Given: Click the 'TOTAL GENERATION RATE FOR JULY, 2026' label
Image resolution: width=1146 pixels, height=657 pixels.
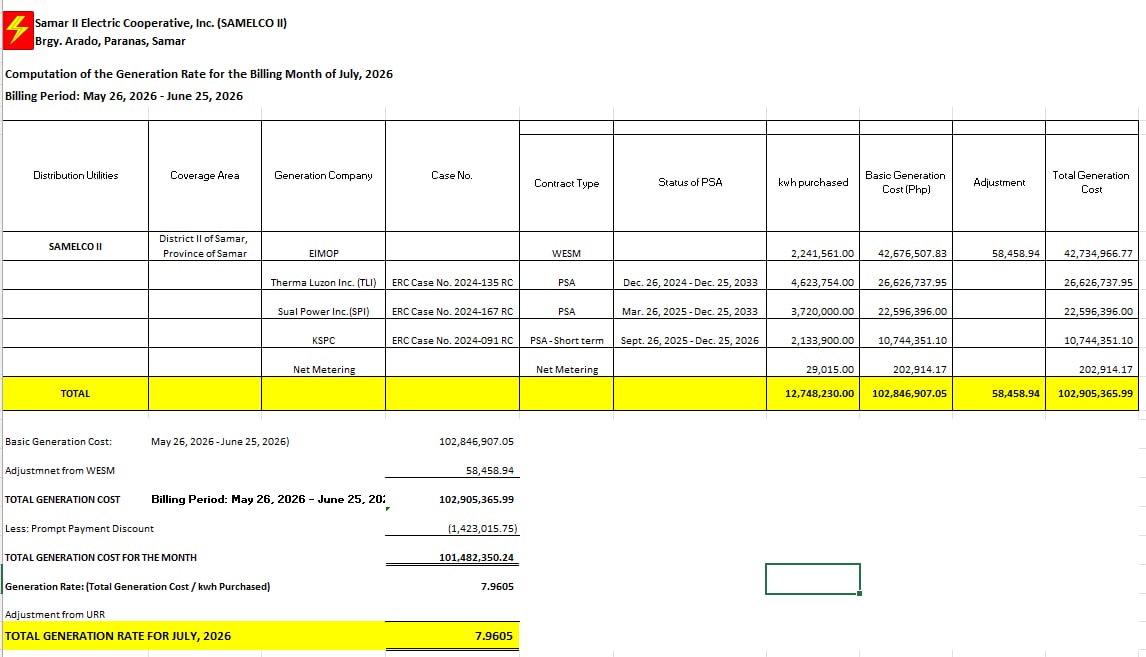Looking at the screenshot, I should [118, 636].
